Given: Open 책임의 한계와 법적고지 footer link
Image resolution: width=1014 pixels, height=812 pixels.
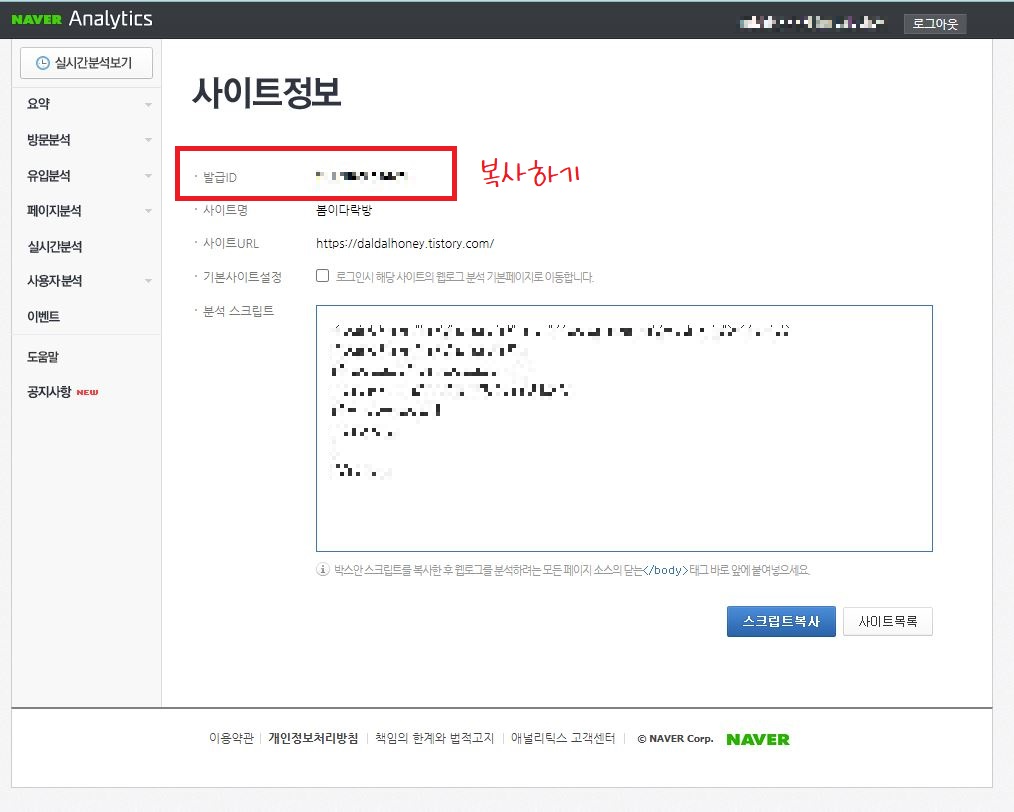Looking at the screenshot, I should click(x=435, y=738).
